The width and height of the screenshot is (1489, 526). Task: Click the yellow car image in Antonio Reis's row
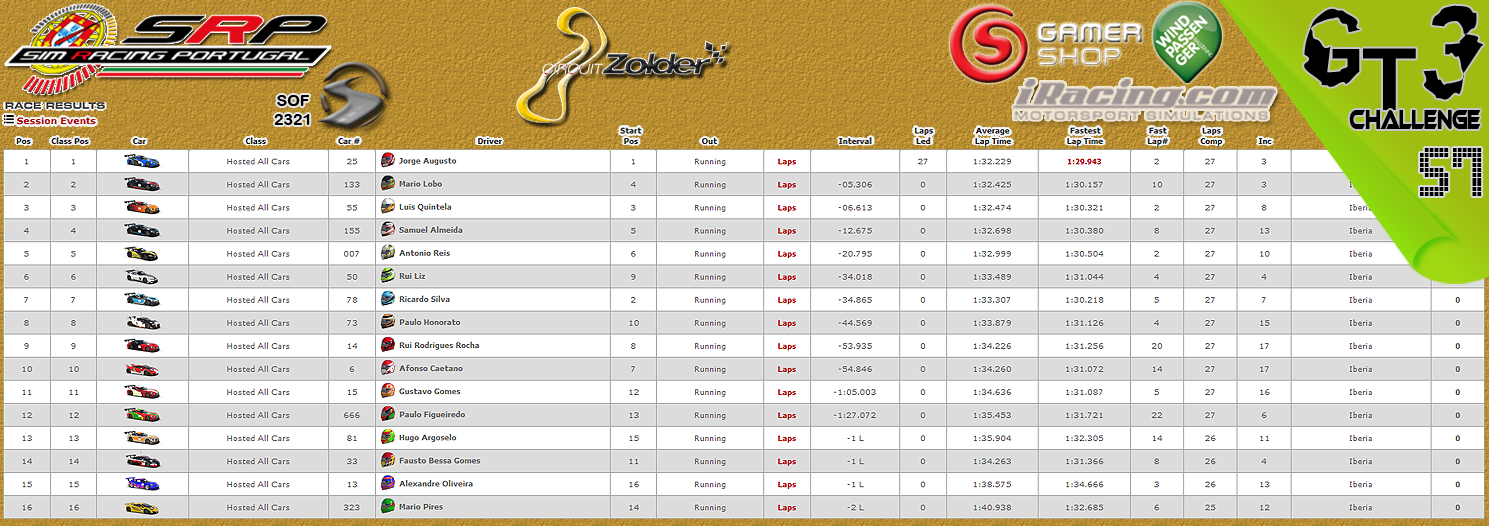(x=141, y=253)
